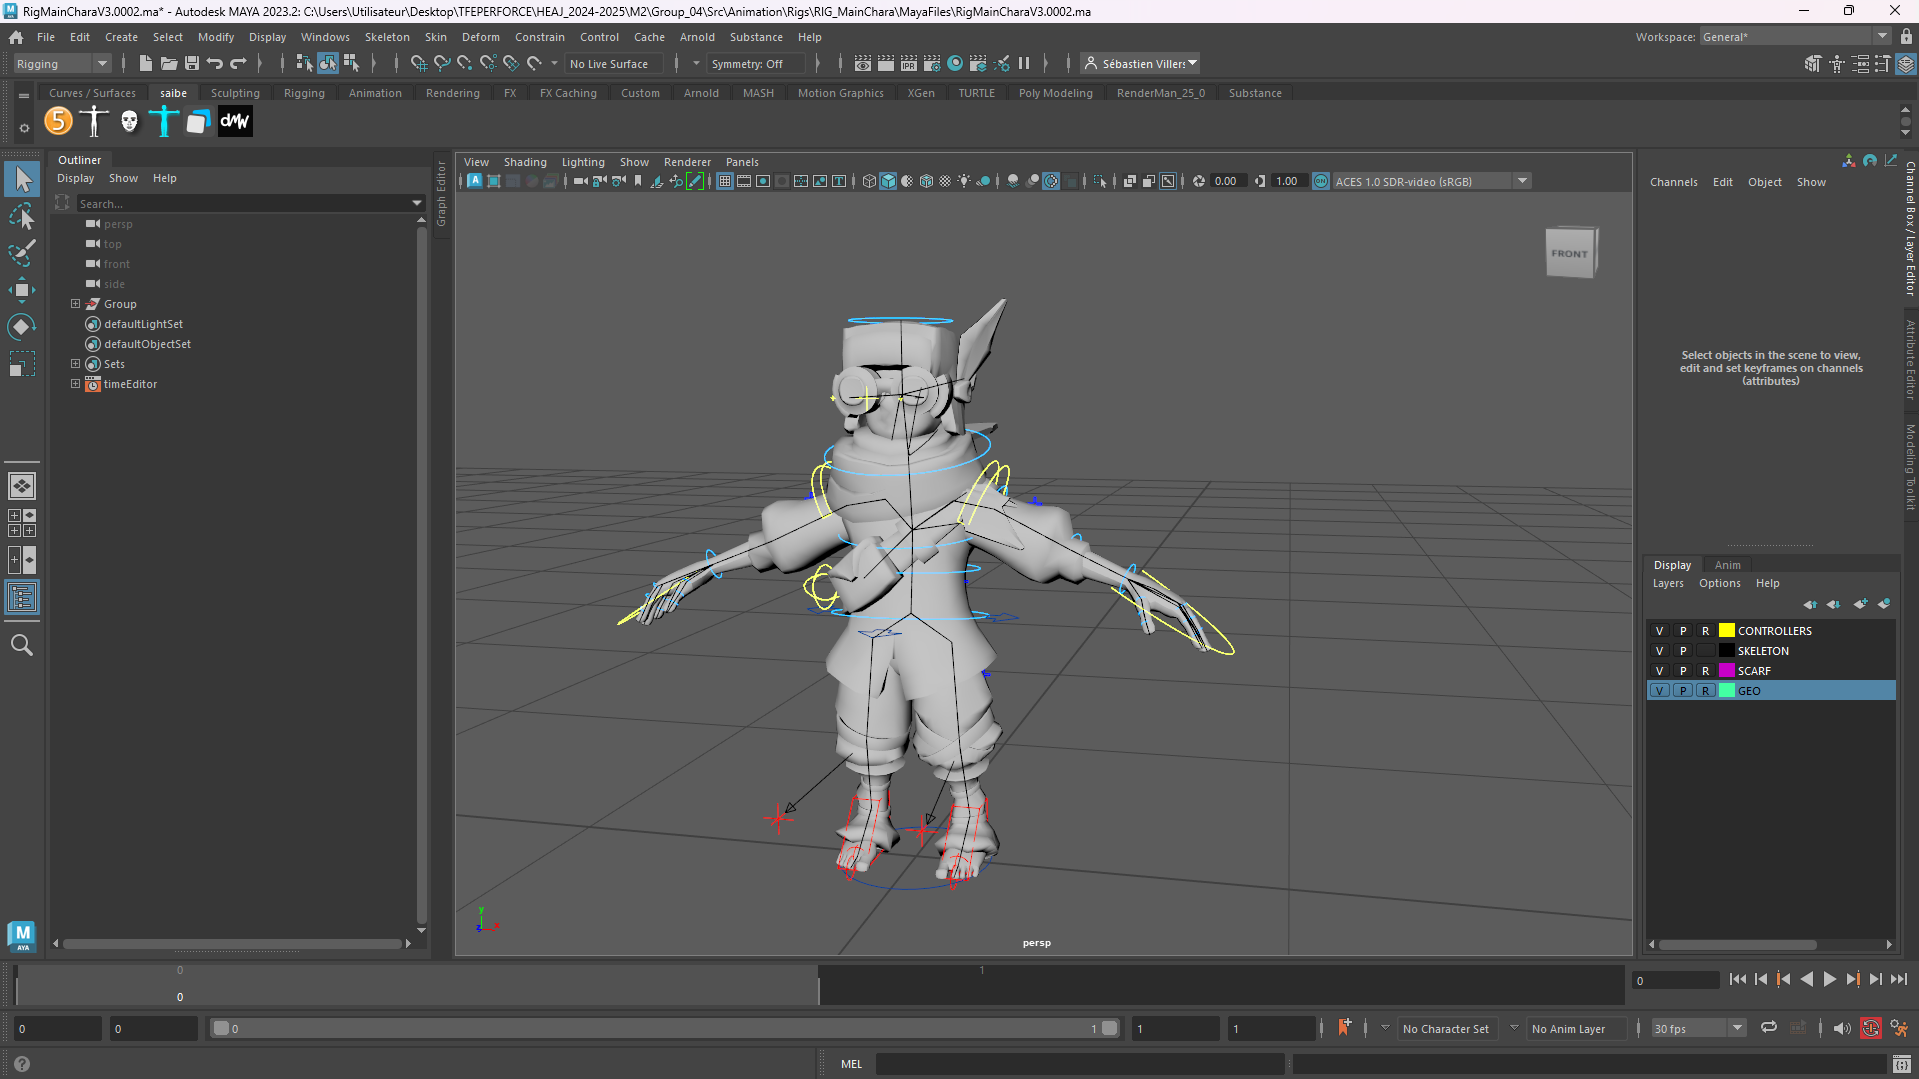Open the search magnifier icon in toolbox
This screenshot has height=1079, width=1919.
(21, 646)
